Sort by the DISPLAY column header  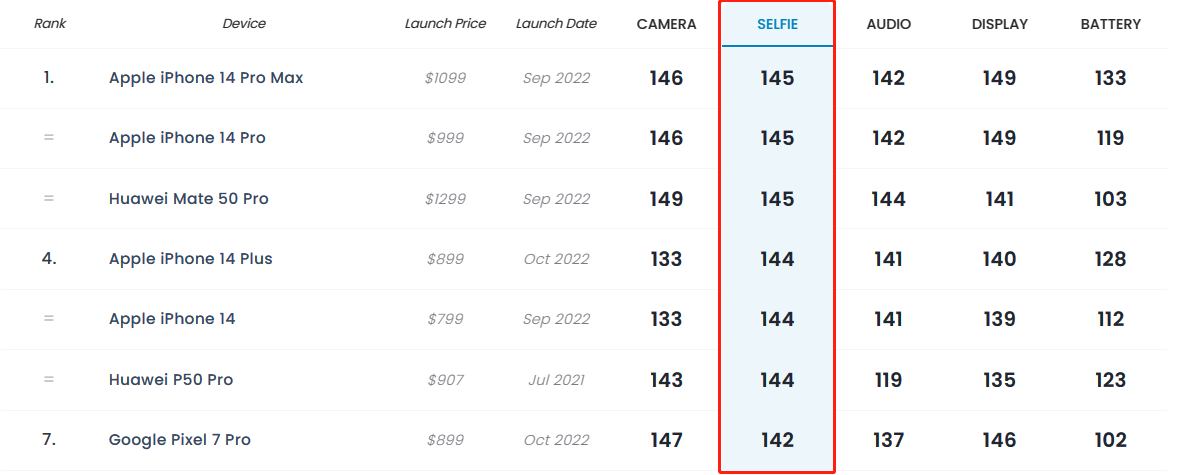[999, 24]
